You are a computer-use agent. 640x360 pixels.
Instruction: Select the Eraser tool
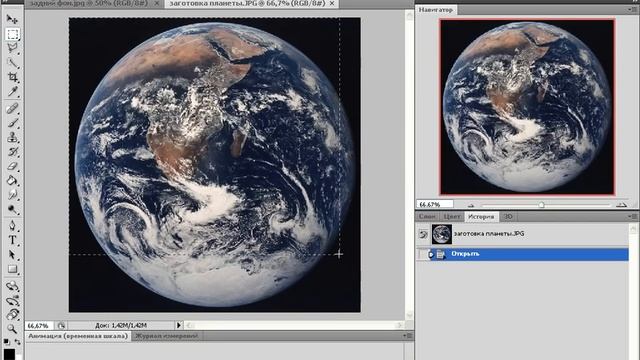(12, 166)
